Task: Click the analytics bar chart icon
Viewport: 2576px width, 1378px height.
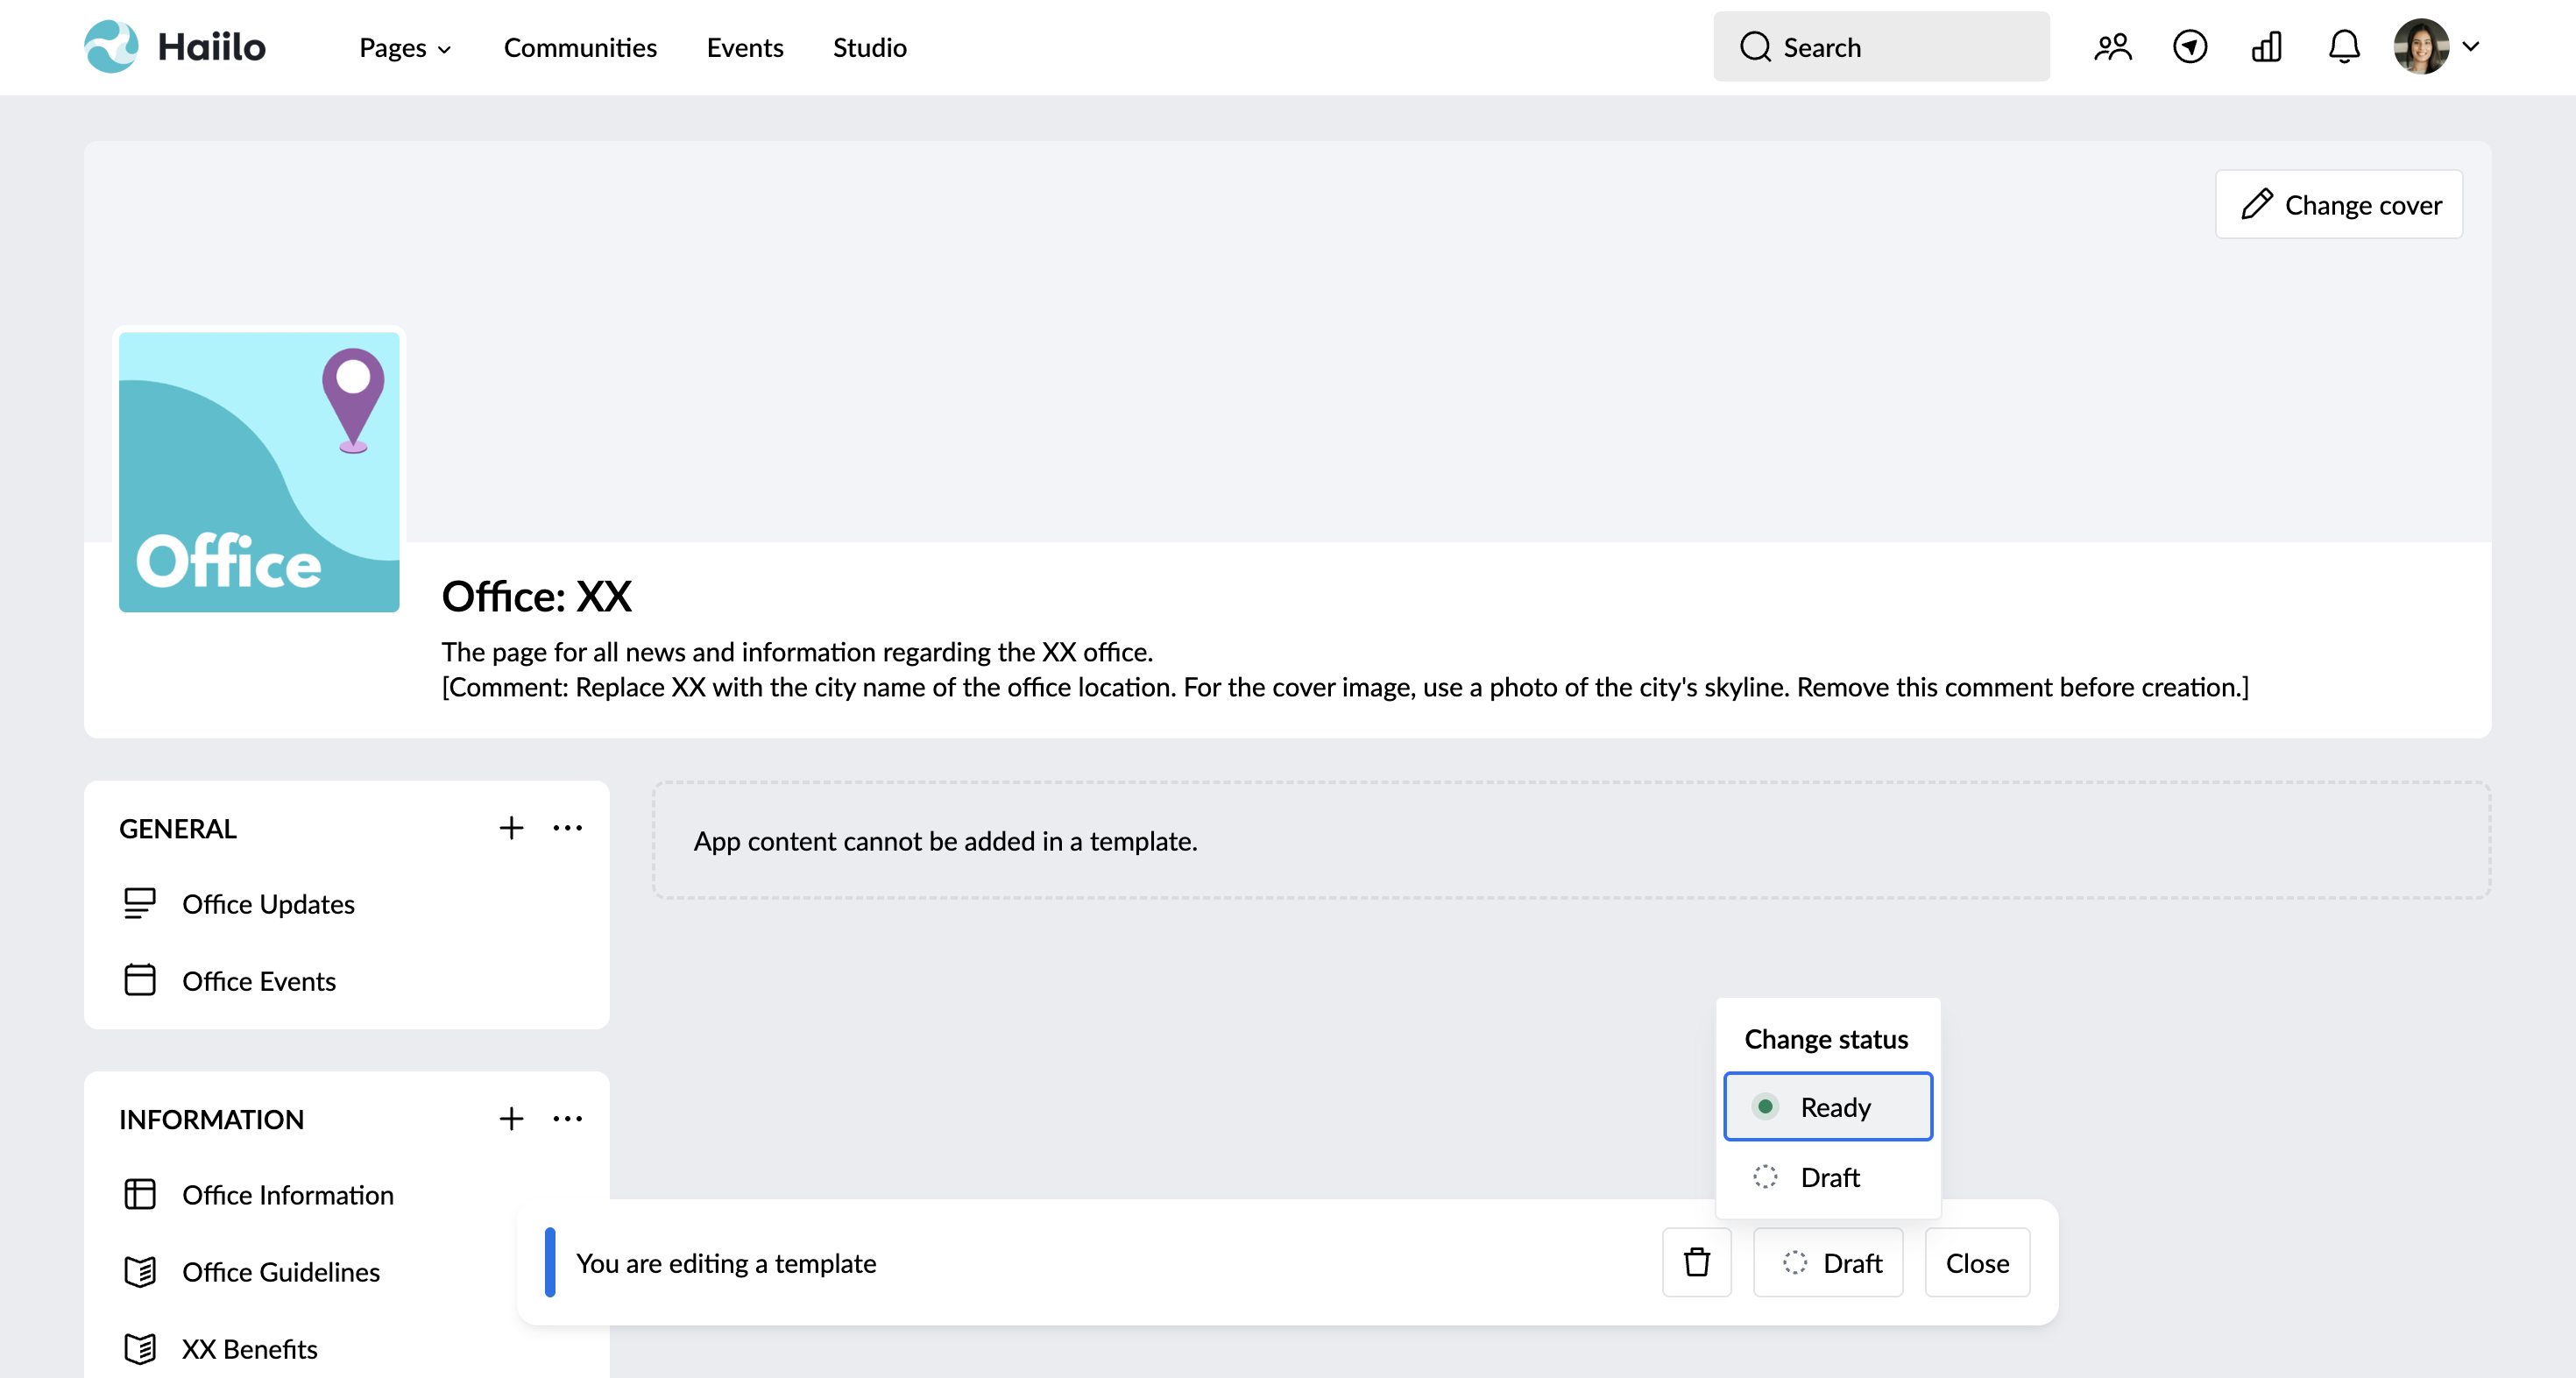Action: coord(2266,47)
